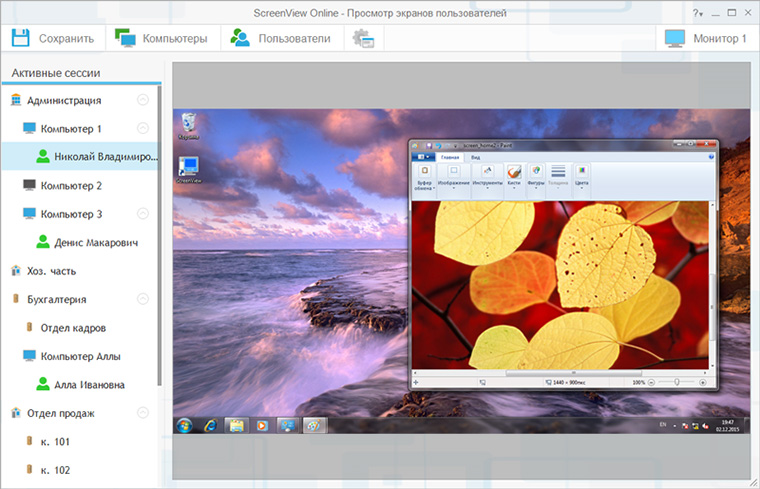The width and height of the screenshot is (760, 489).
Task: Open Media Player on remote taskbar
Action: coord(262,426)
